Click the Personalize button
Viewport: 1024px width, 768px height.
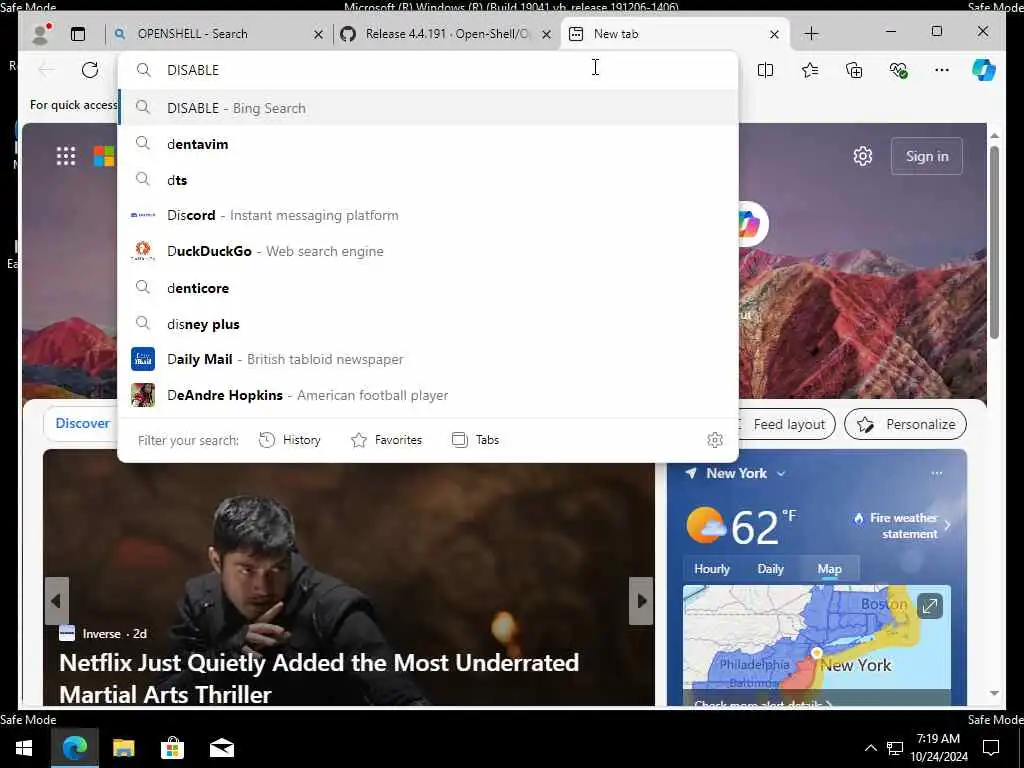[x=906, y=424]
